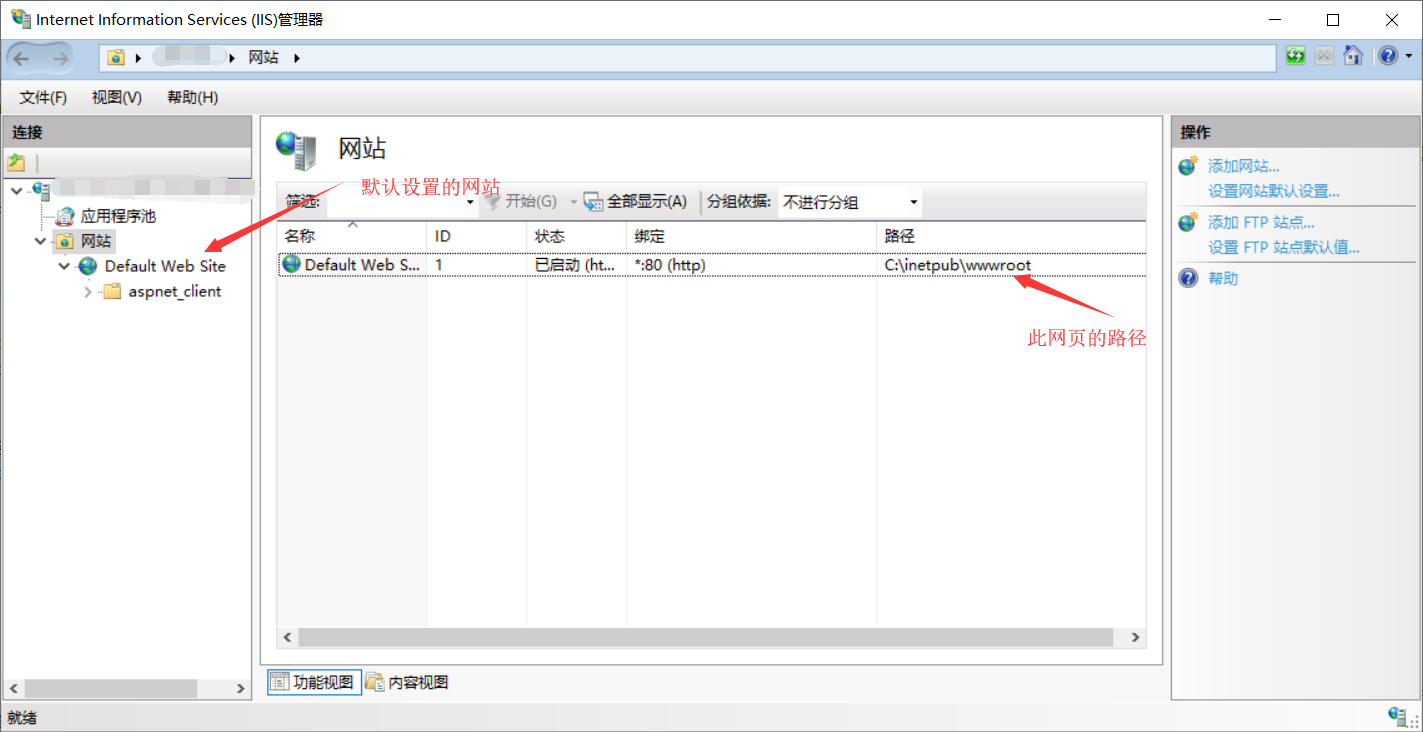This screenshot has width=1423, height=732.
Task: Click the 开始(G) filter button
Action: click(520, 202)
